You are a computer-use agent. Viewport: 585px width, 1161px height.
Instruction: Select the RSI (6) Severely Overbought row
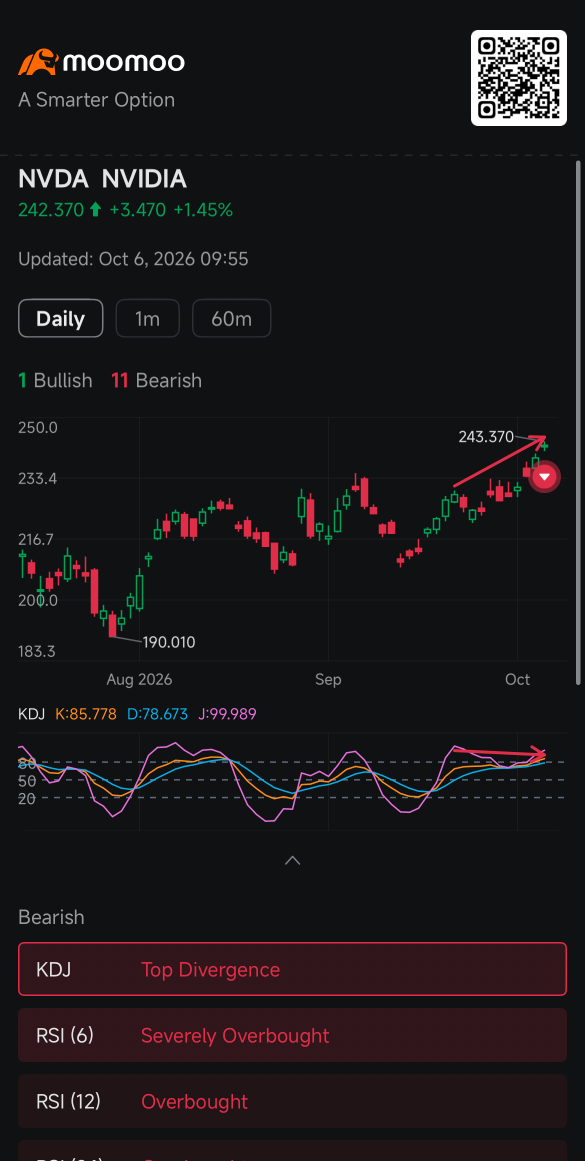292,1035
